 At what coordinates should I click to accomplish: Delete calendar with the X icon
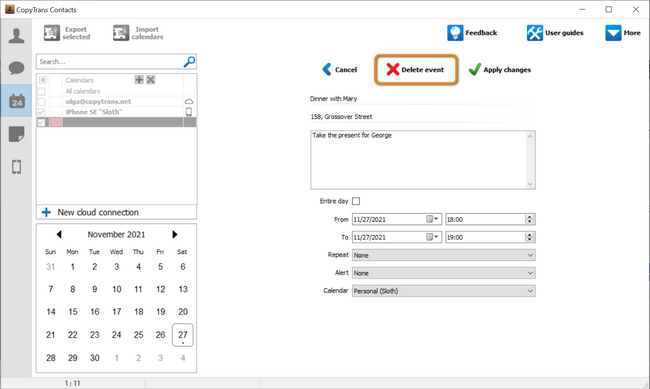(x=150, y=80)
